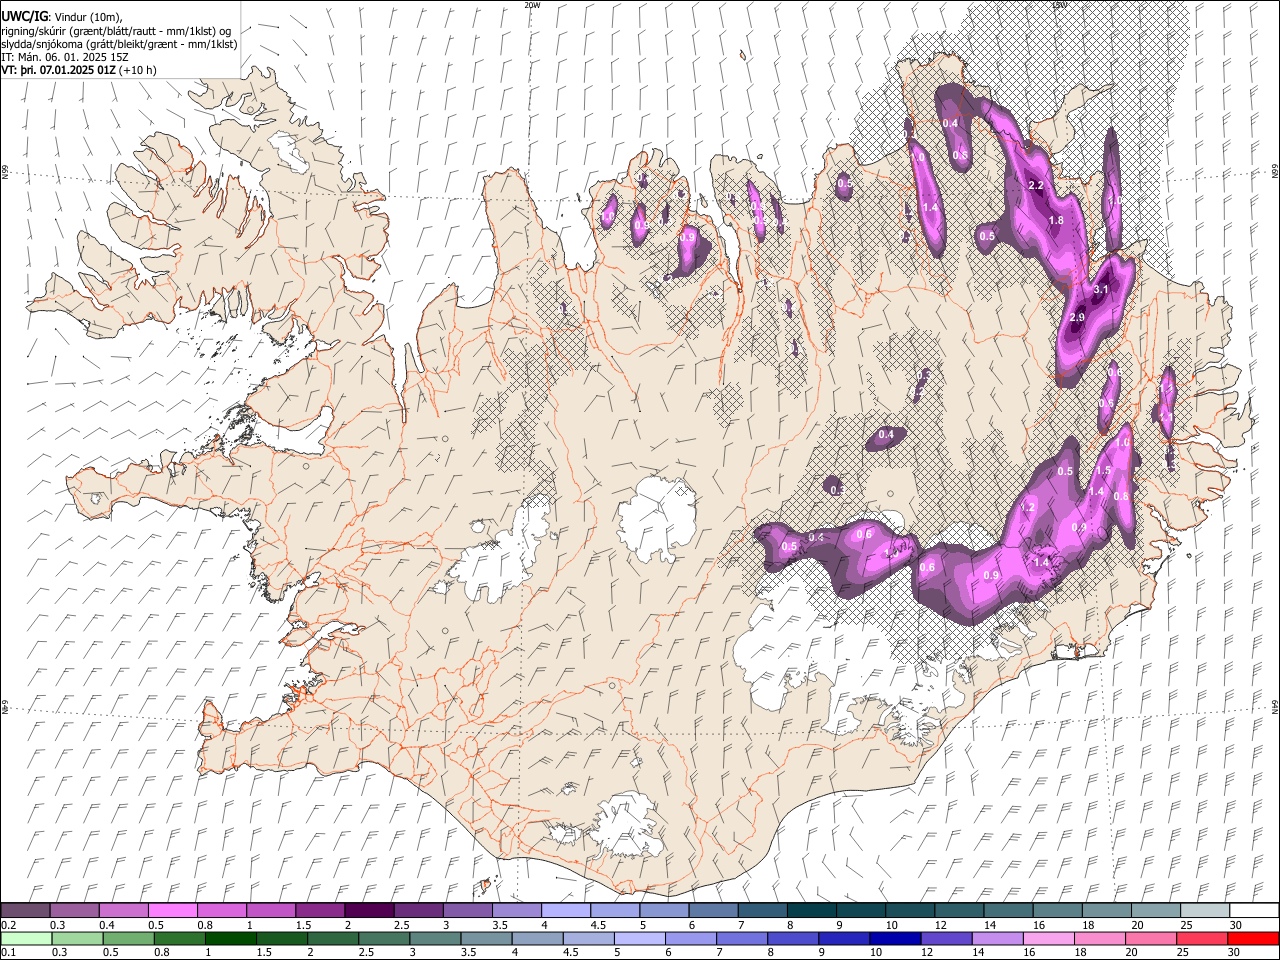
Task: Click the "slydda/snjókoma" description line
Action: pyautogui.click(x=119, y=44)
